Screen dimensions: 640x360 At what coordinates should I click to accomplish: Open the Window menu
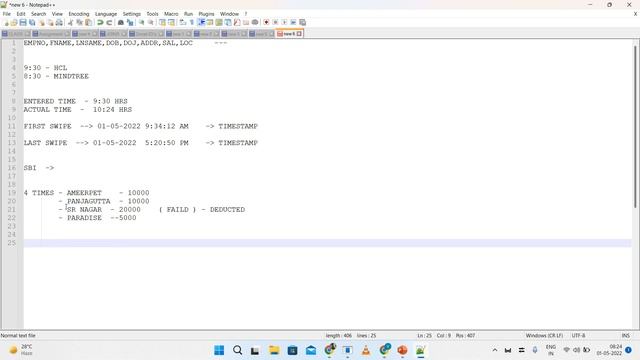(x=229, y=14)
